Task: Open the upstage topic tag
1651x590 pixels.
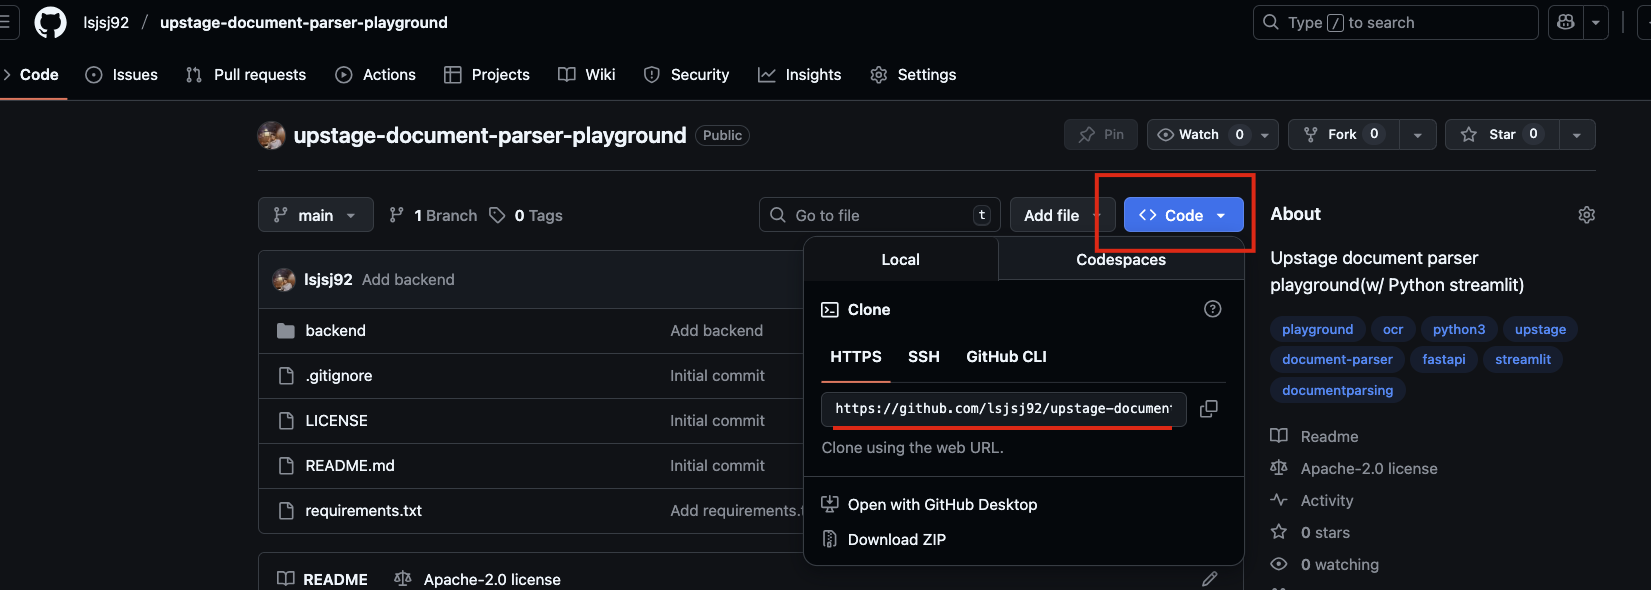Action: 1540,330
